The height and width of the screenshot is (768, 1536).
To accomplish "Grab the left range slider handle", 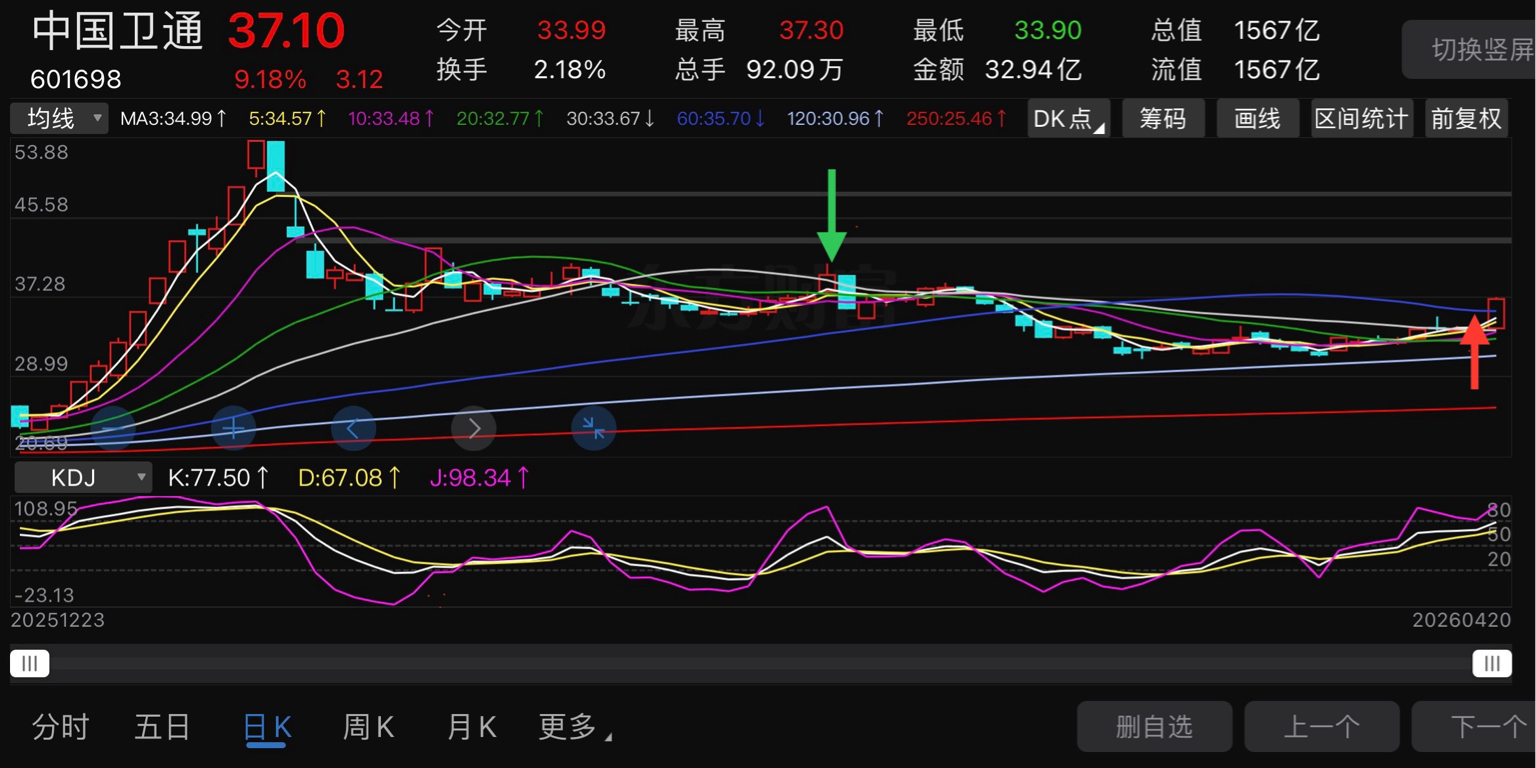I will (30, 663).
